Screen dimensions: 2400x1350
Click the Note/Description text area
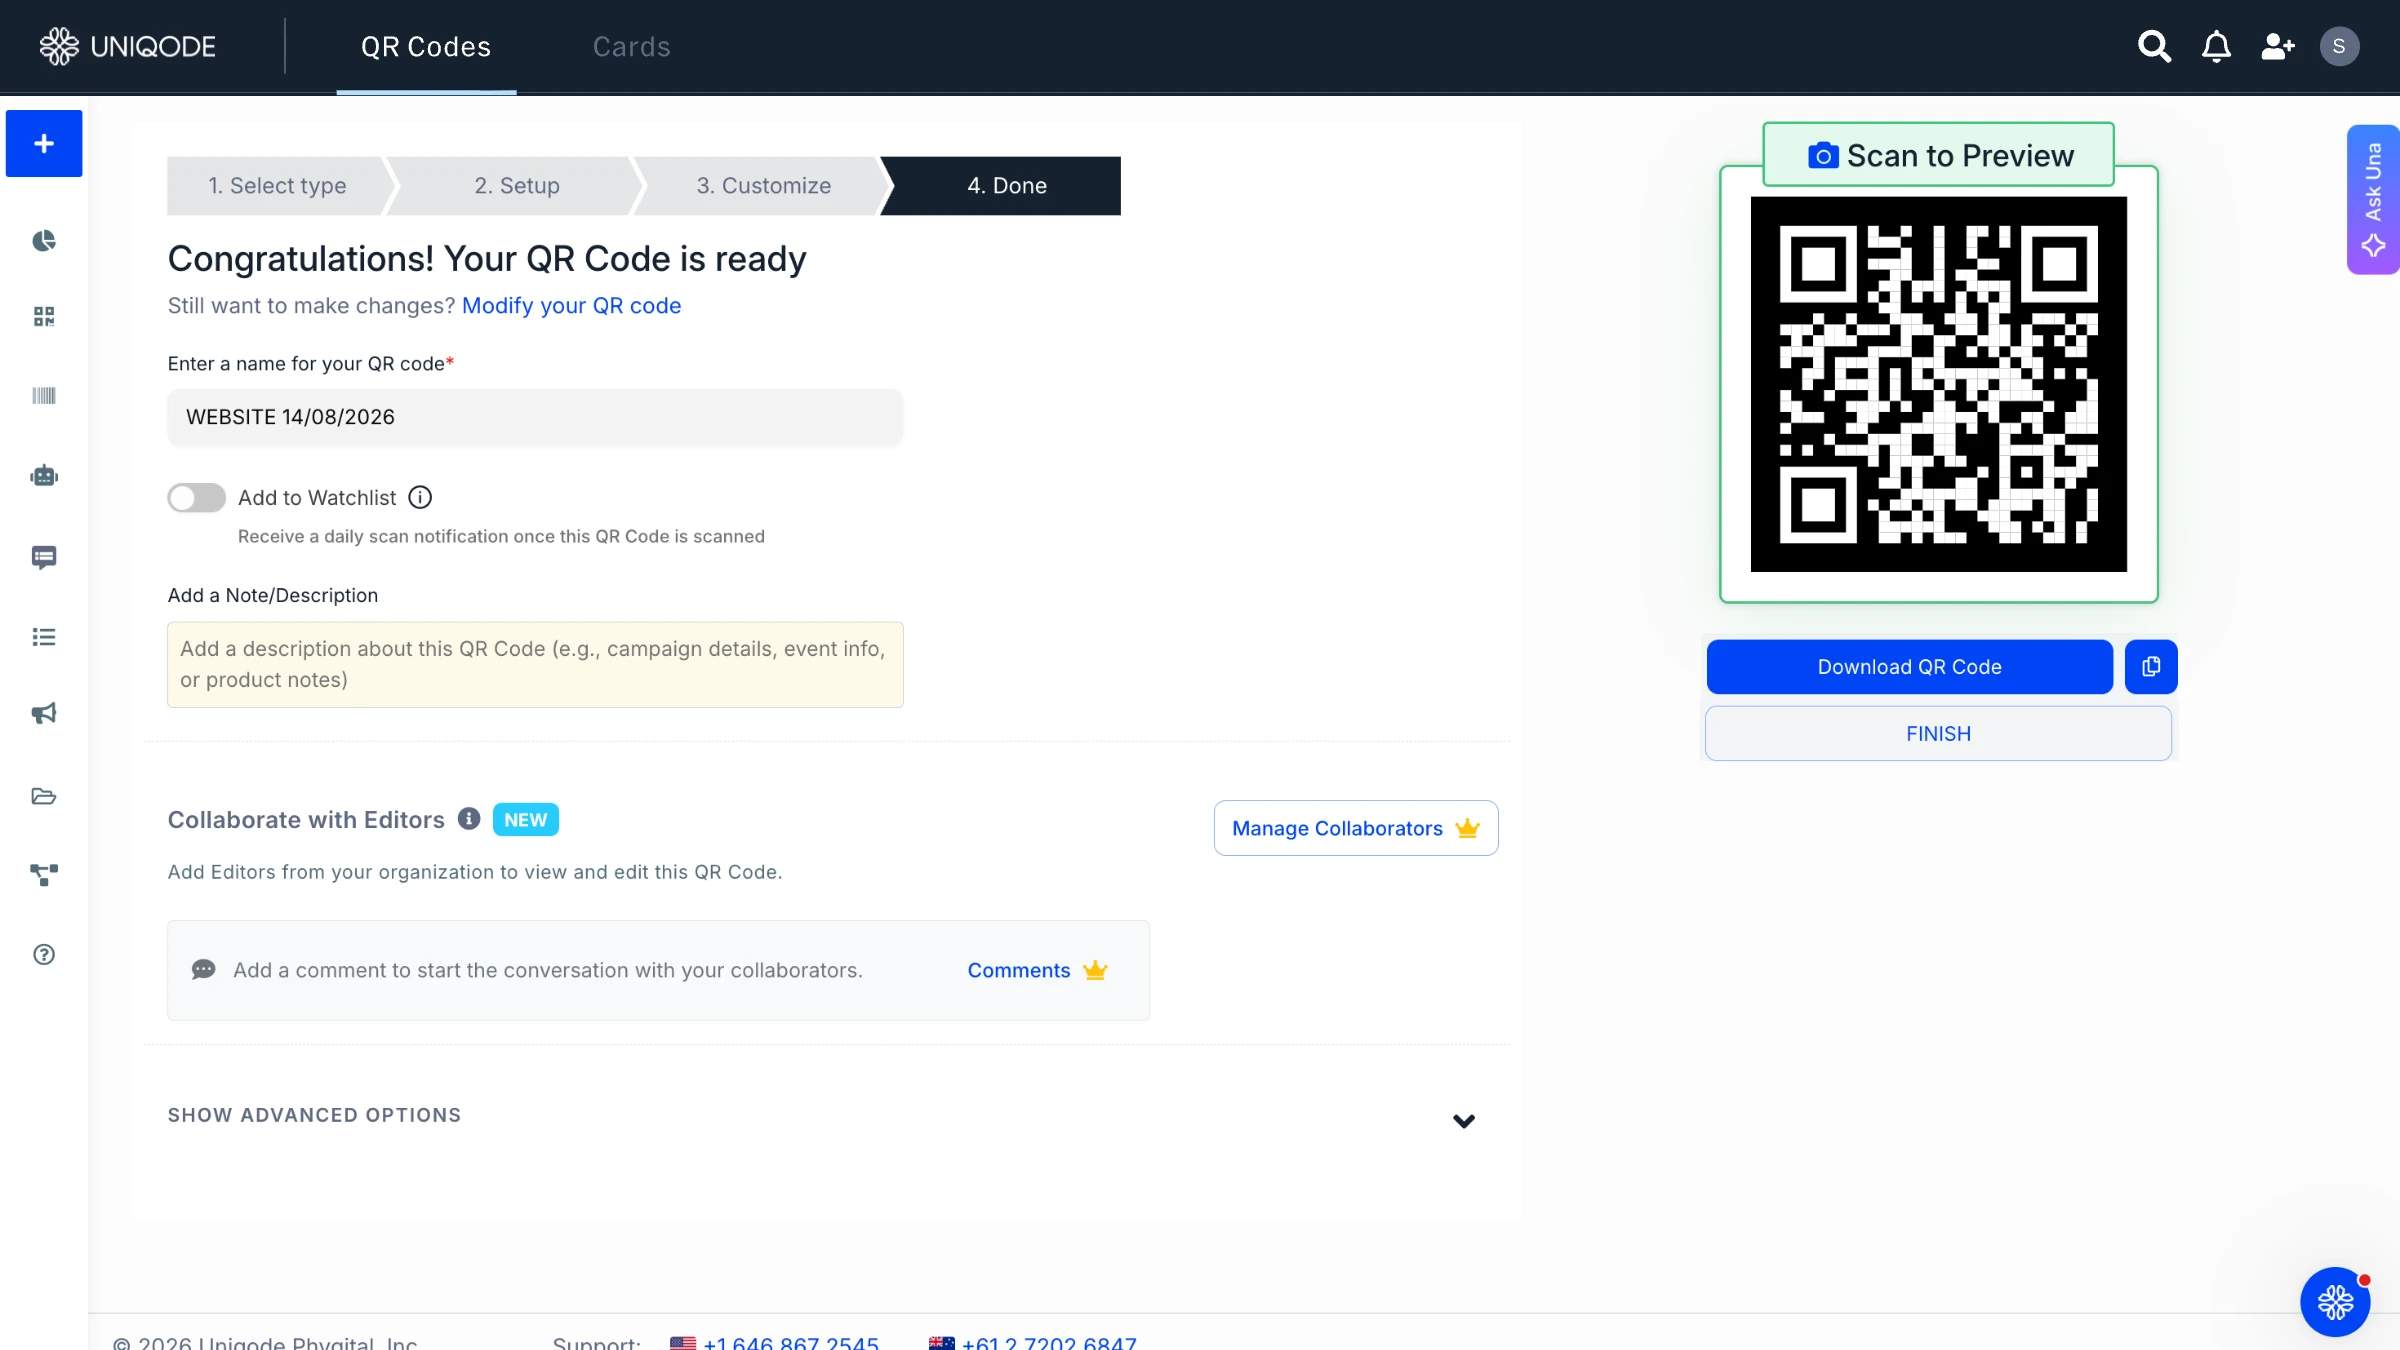pos(535,665)
